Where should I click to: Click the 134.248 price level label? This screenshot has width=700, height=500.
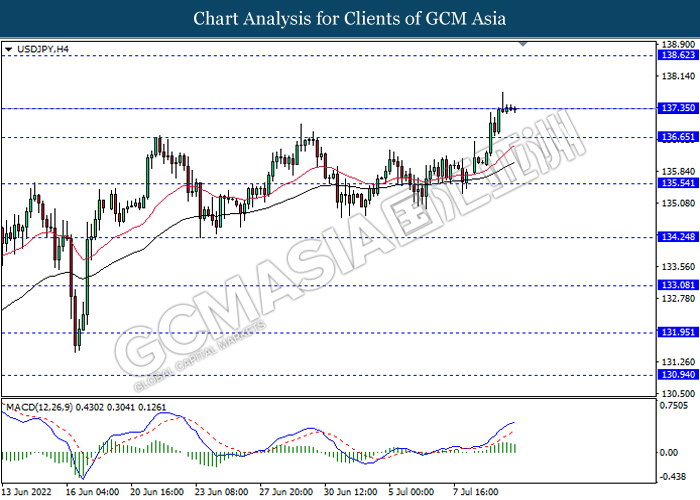tap(678, 237)
